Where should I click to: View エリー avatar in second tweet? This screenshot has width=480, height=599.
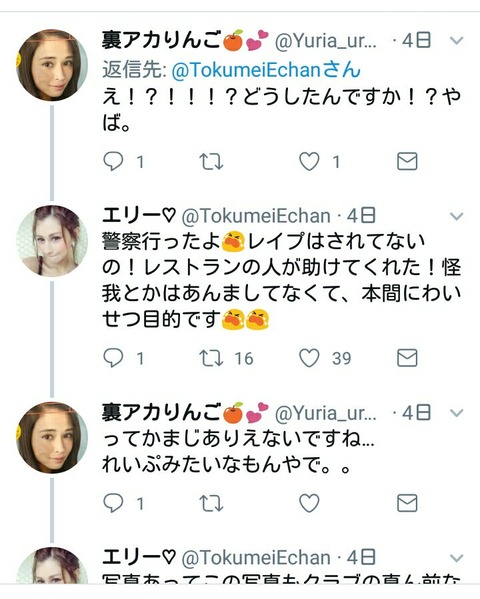pyautogui.click(x=52, y=241)
